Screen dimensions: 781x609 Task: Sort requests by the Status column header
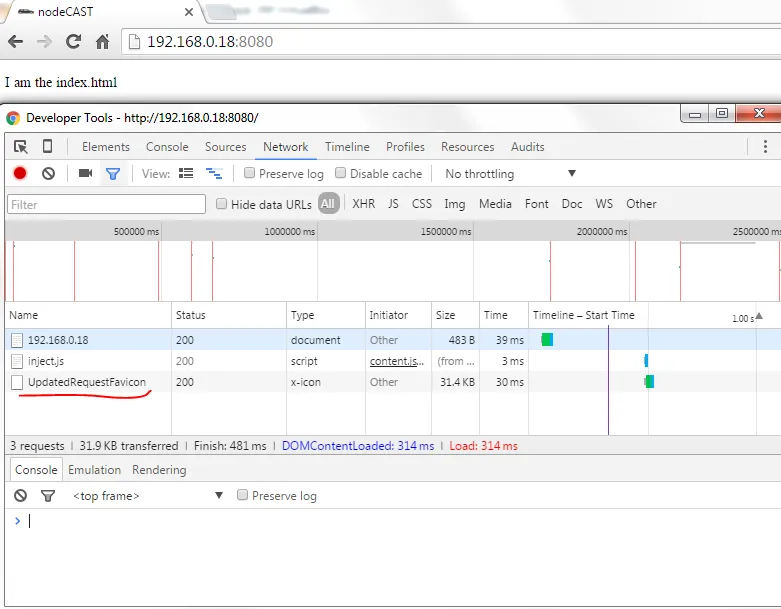pyautogui.click(x=229, y=315)
